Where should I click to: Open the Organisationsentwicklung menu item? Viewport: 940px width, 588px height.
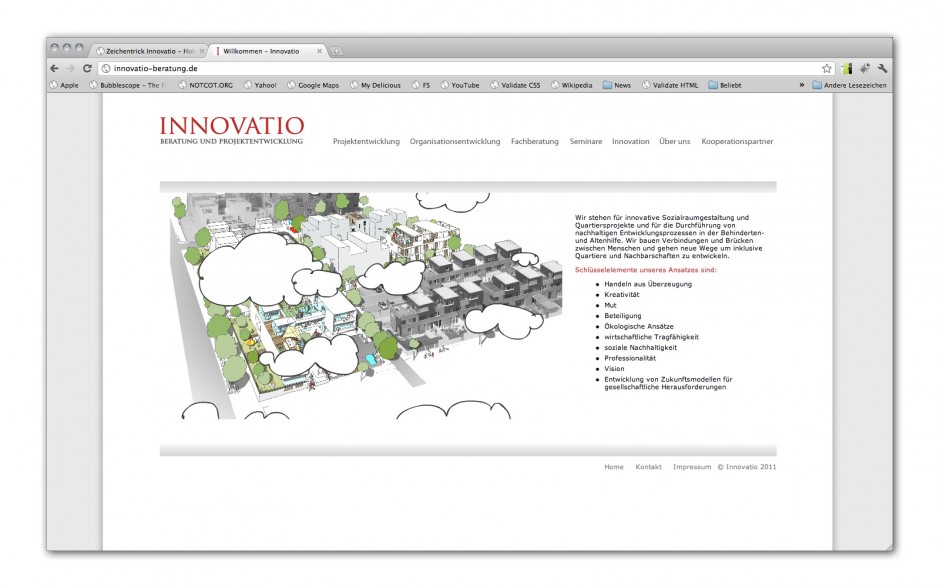coord(455,141)
